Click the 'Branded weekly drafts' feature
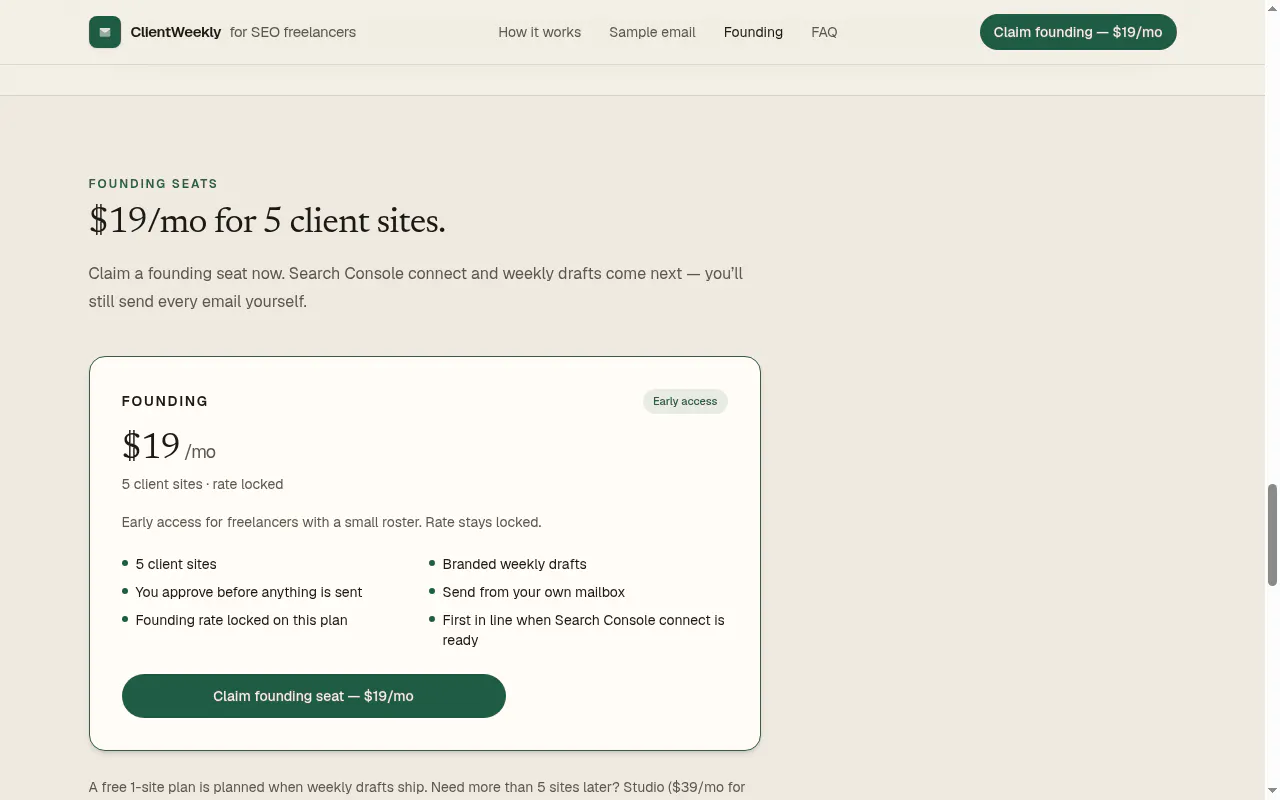 point(515,564)
